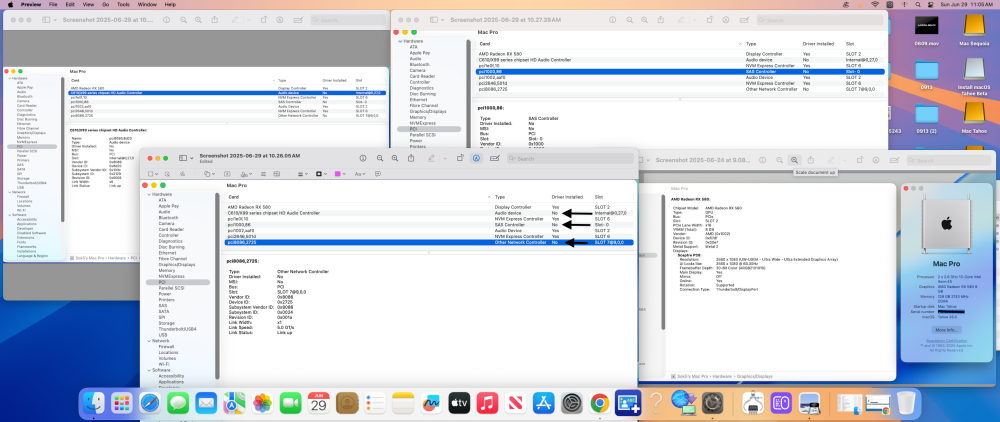This screenshot has height=422, width=1000.
Task: Open highlight color dropdown arrow in front window
Action: pyautogui.click(x=445, y=158)
